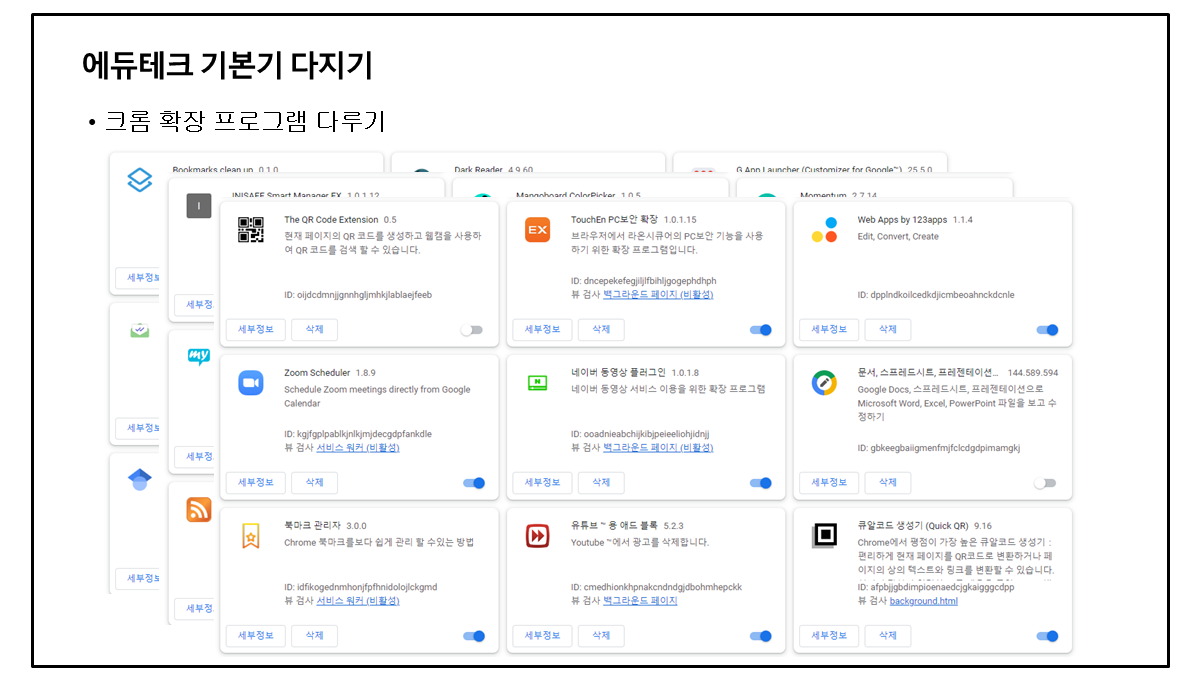
Task: Open 세부정보 for 문서, 스프레드시트 extension
Action: tap(830, 482)
